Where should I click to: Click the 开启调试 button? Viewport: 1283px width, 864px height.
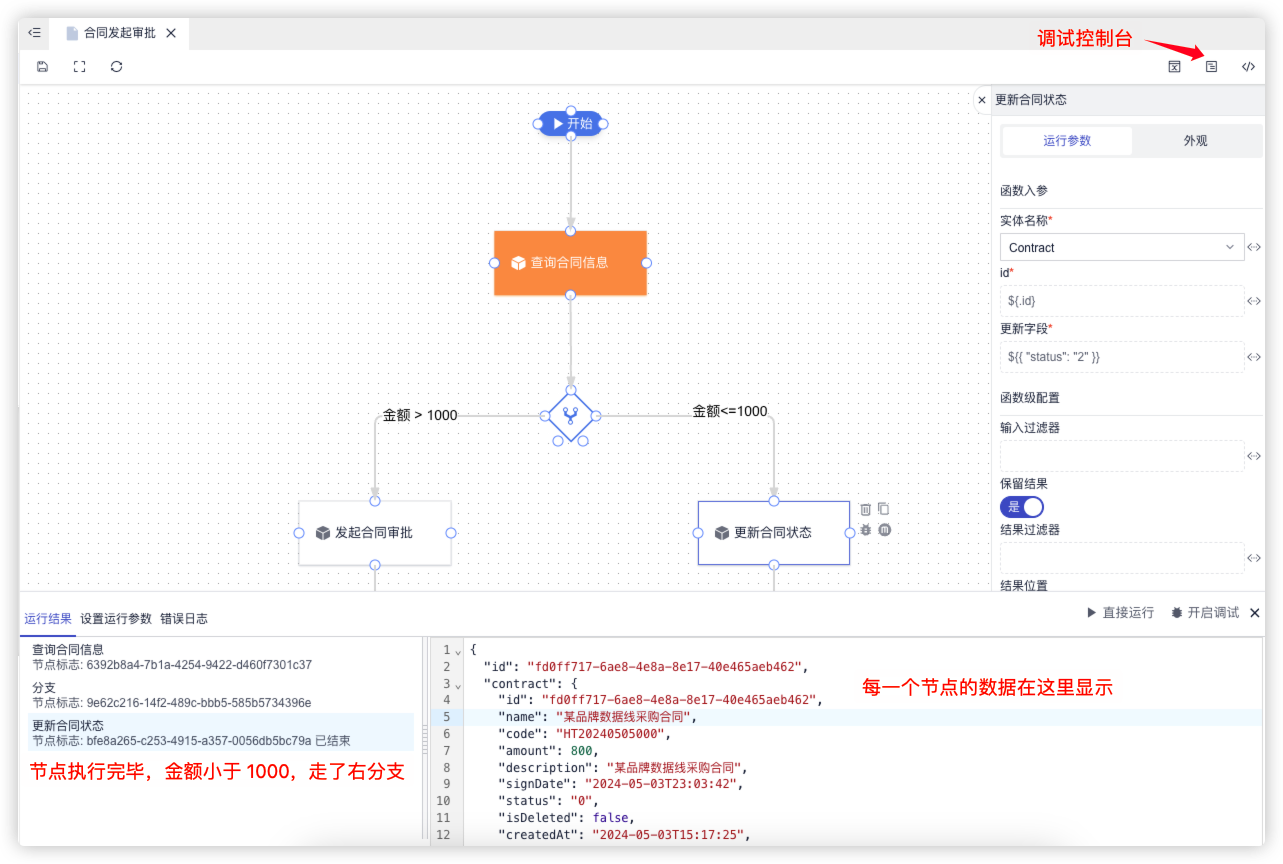(1205, 612)
